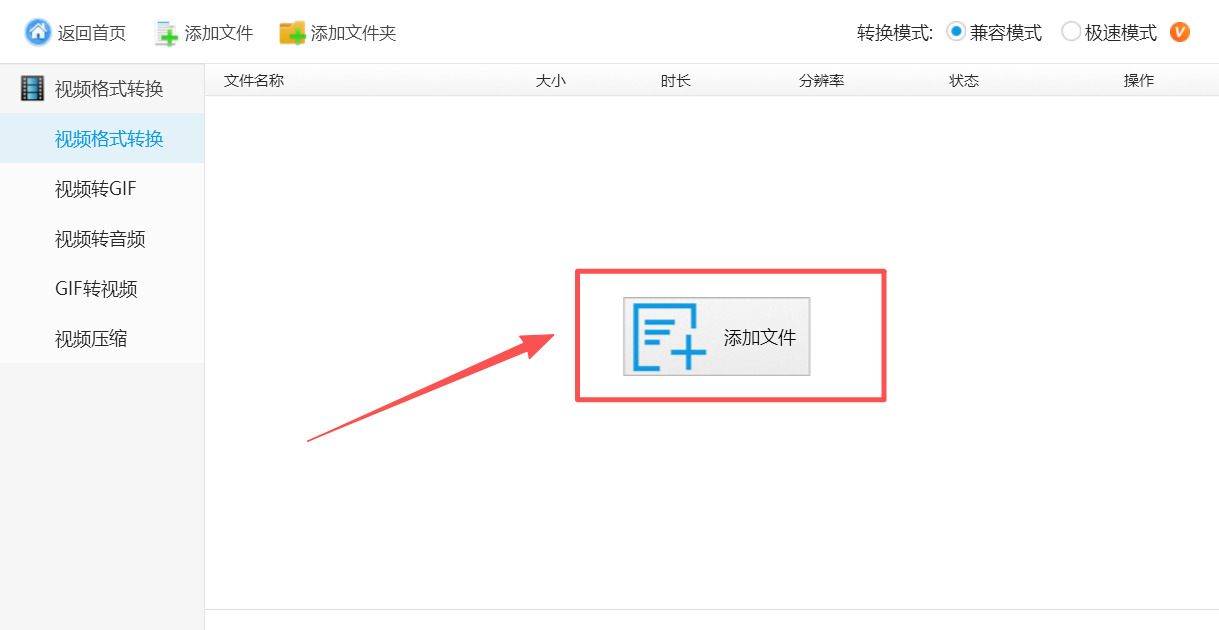Screen dimensions: 1219x630
Task: Click the 分辨率 column header
Action: (x=822, y=81)
